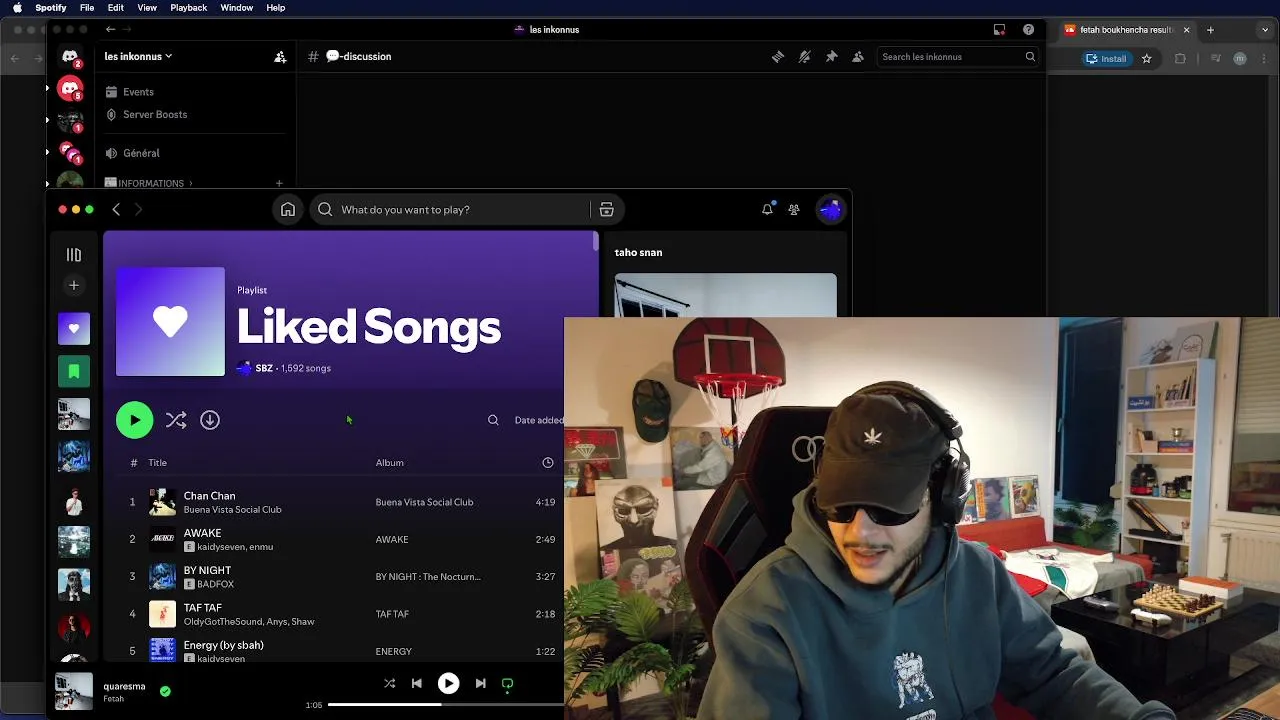Click the now-playing album cover thumbnail
This screenshot has height=720, width=1280.
pos(74,691)
